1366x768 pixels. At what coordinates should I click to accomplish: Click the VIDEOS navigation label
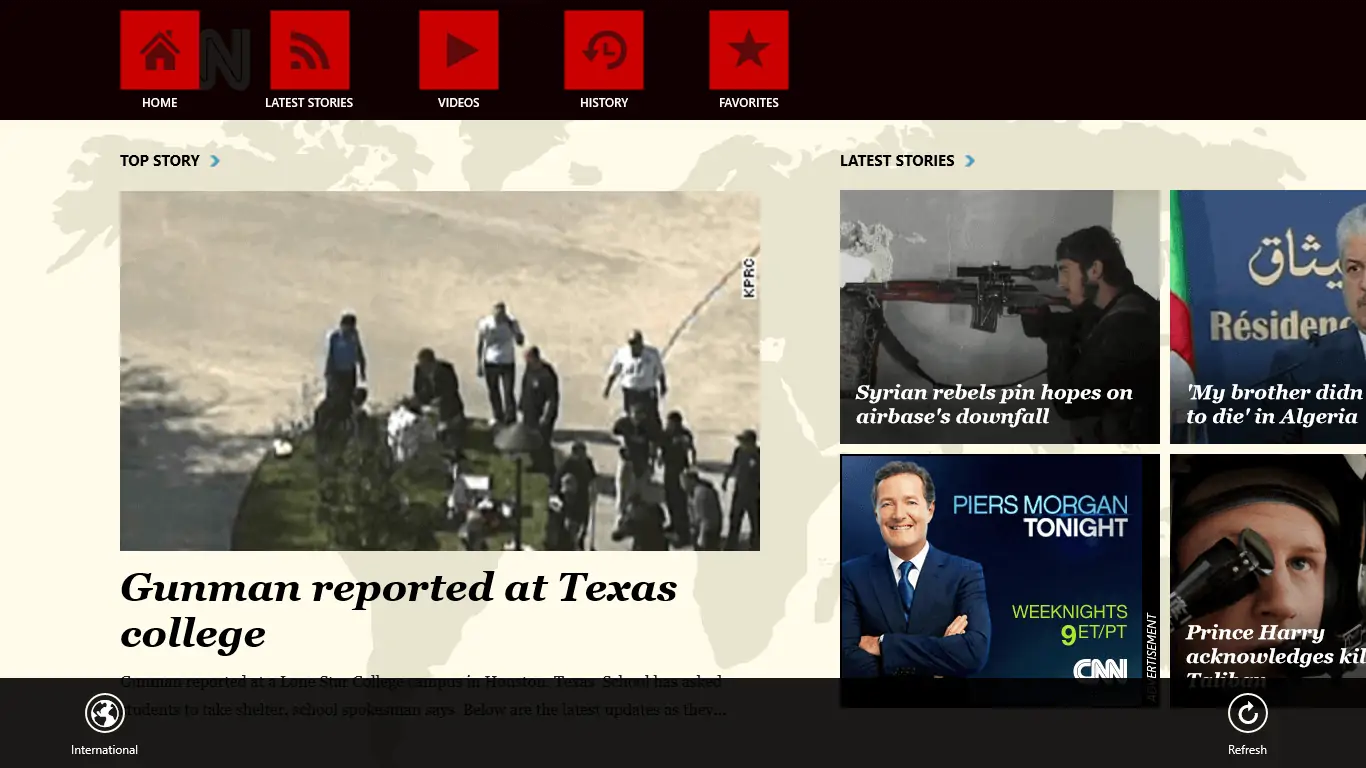[459, 102]
